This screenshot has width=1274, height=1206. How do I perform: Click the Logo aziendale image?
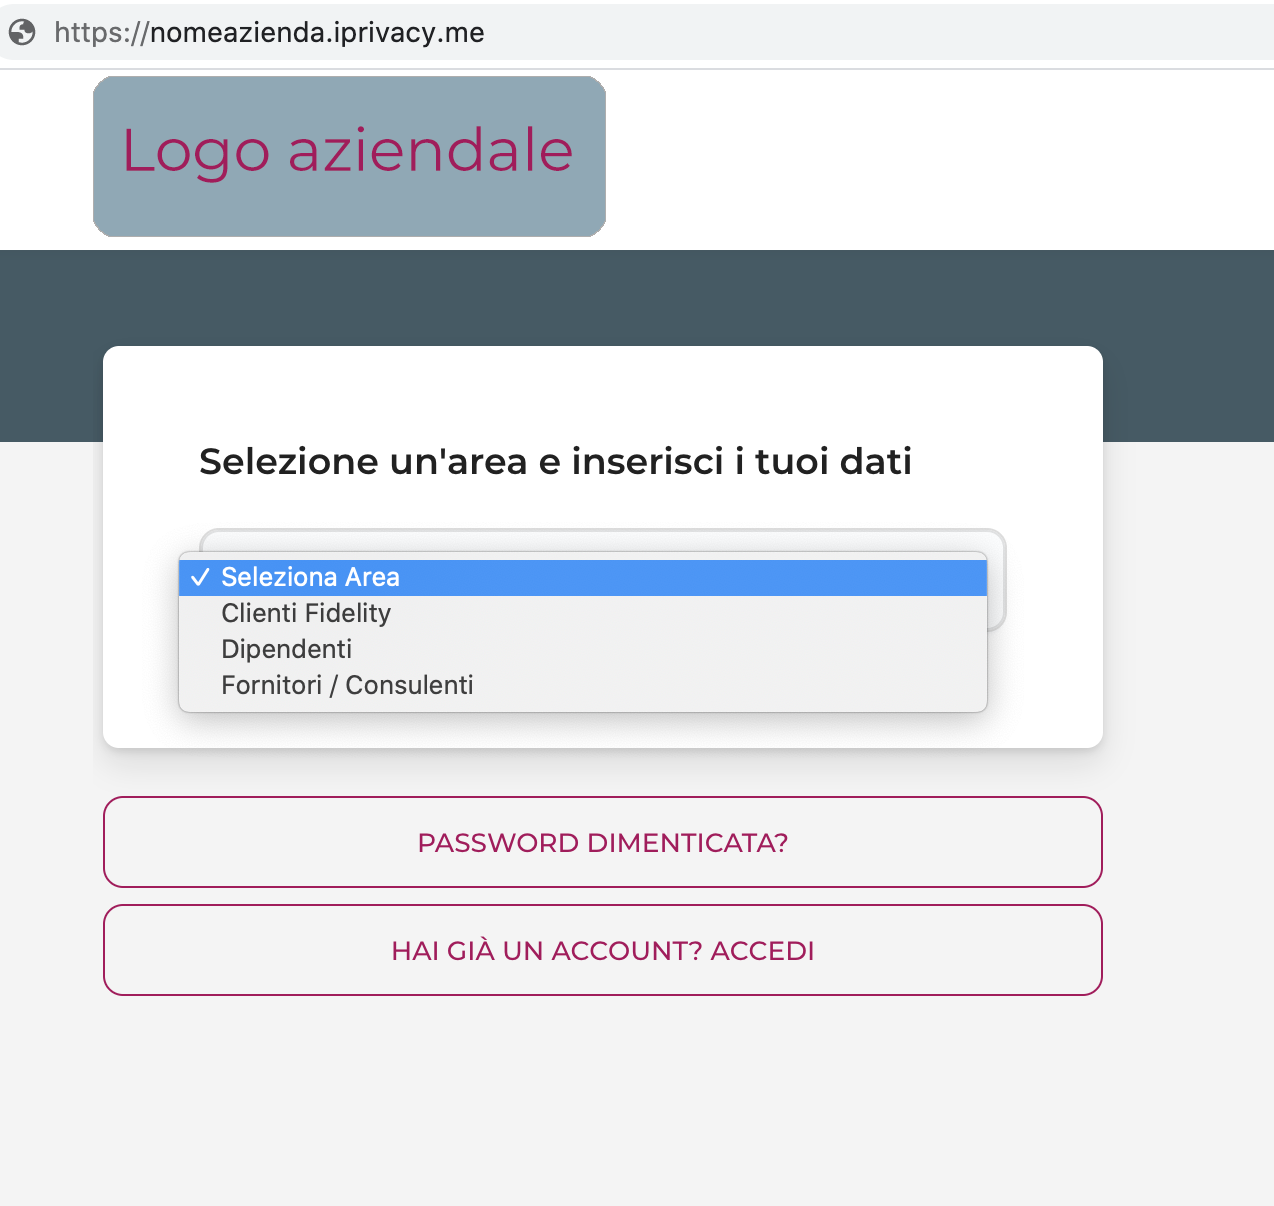[x=349, y=156]
